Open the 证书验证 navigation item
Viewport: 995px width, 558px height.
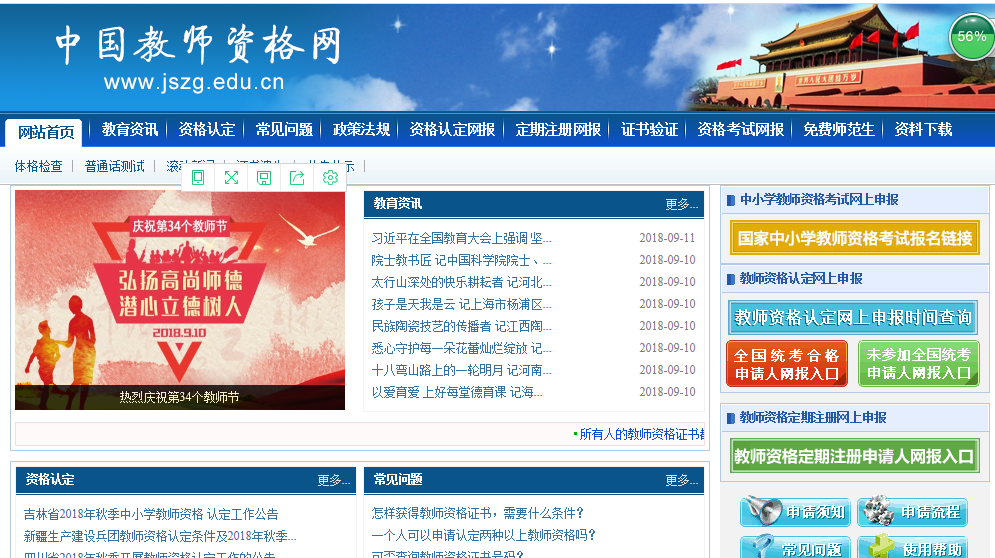pos(649,130)
